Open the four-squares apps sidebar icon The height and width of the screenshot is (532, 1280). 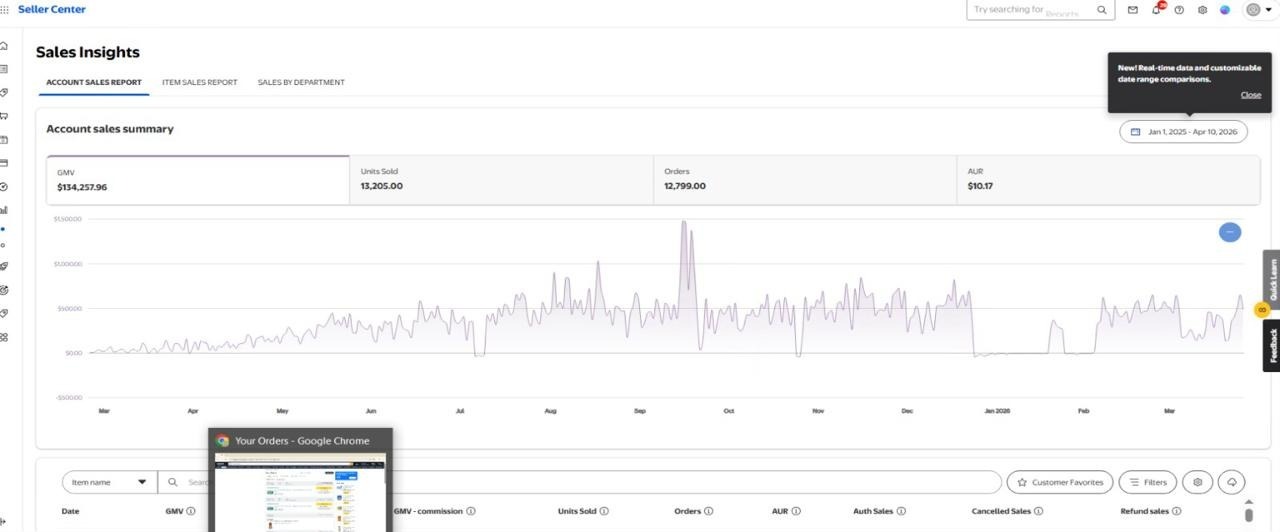(4, 337)
